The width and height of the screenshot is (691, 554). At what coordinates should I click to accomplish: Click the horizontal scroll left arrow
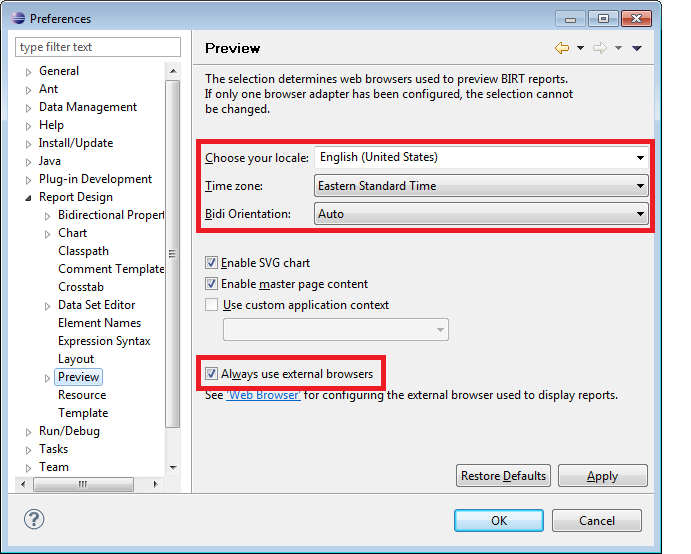pos(23,484)
